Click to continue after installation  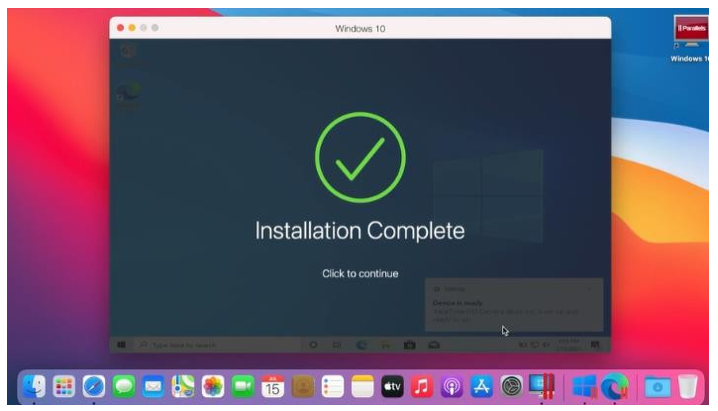click(360, 273)
